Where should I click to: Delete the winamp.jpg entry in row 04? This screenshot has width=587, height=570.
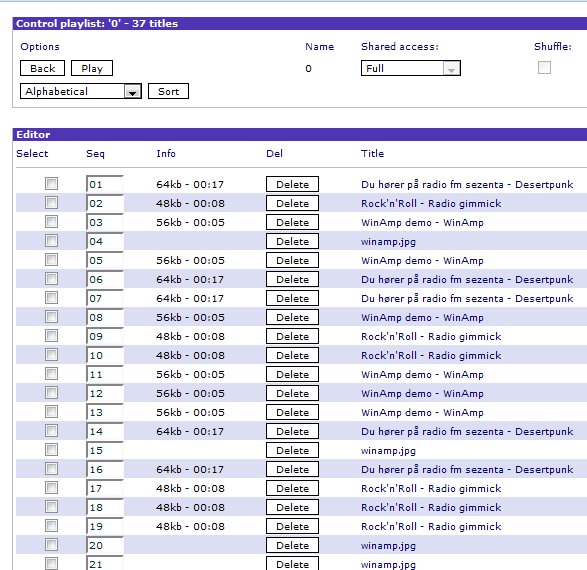click(x=292, y=241)
